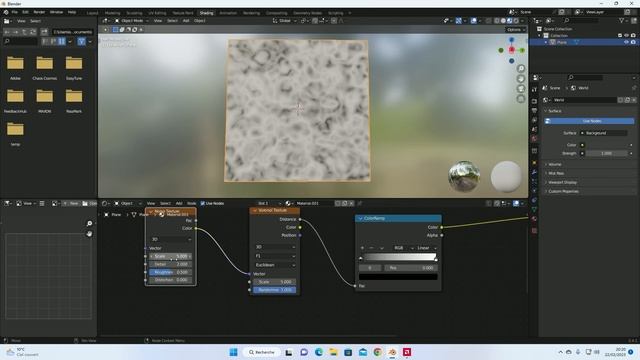Collapse the Voronoi Texture node
Image resolution: width=640 pixels, height=360 pixels.
pos(255,211)
